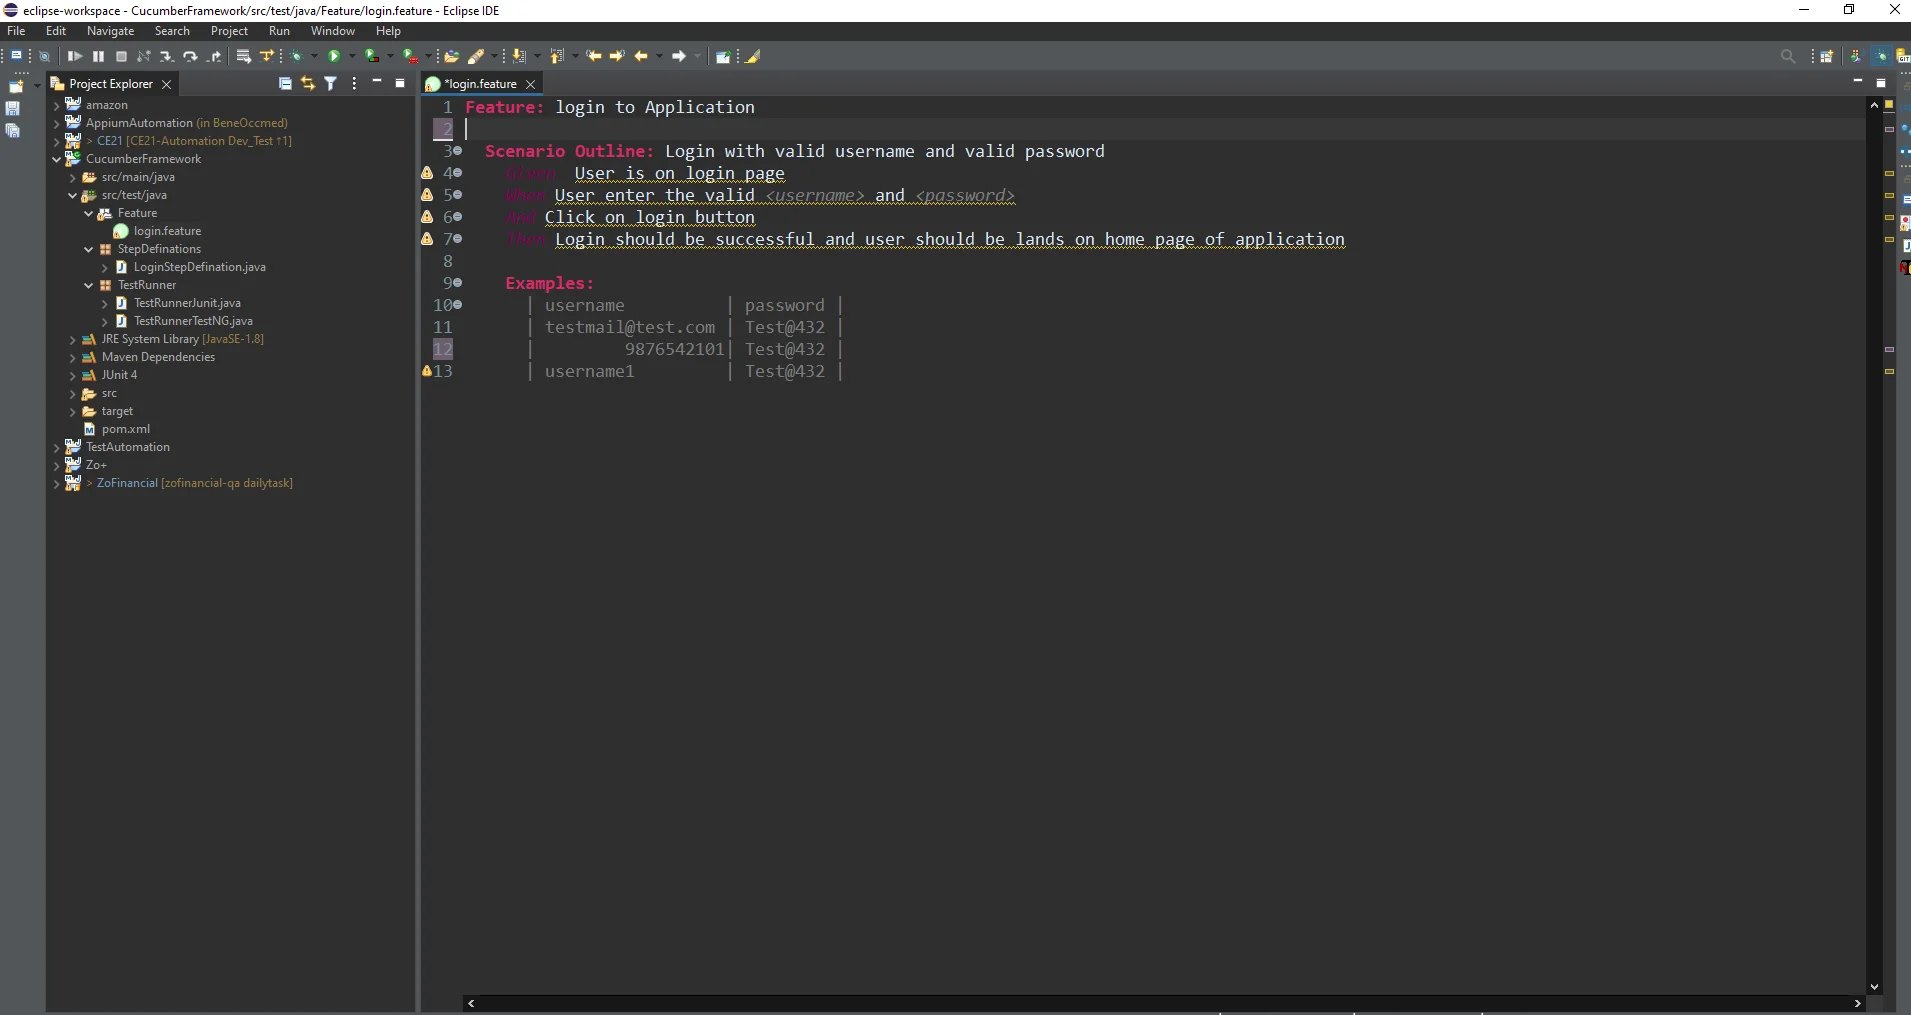Viewport: 1911px width, 1015px height.
Task: Click the Open Perspective icon
Action: (1826, 57)
